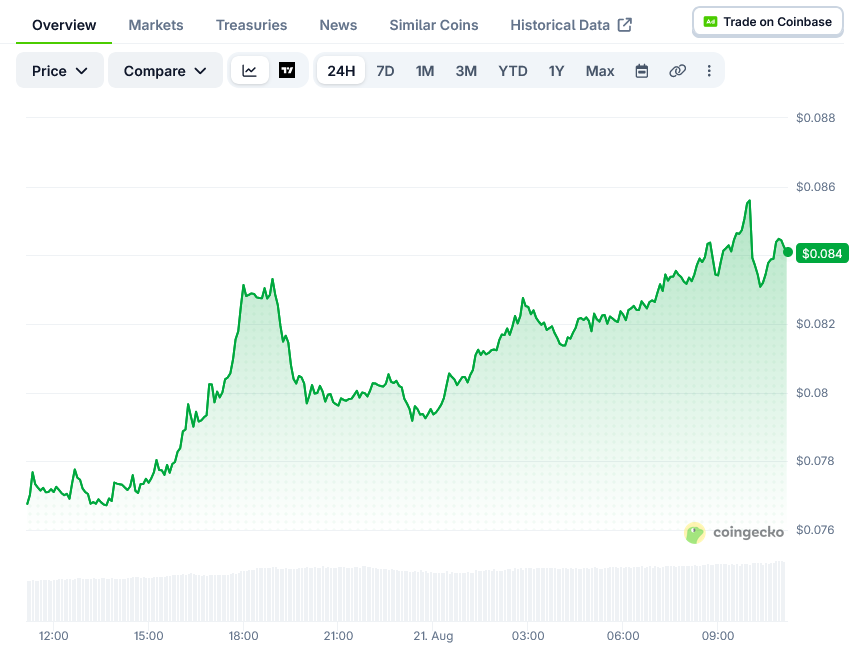This screenshot has height=646, width=856.
Task: Click the external link icon beside Historical Data
Action: point(625,25)
